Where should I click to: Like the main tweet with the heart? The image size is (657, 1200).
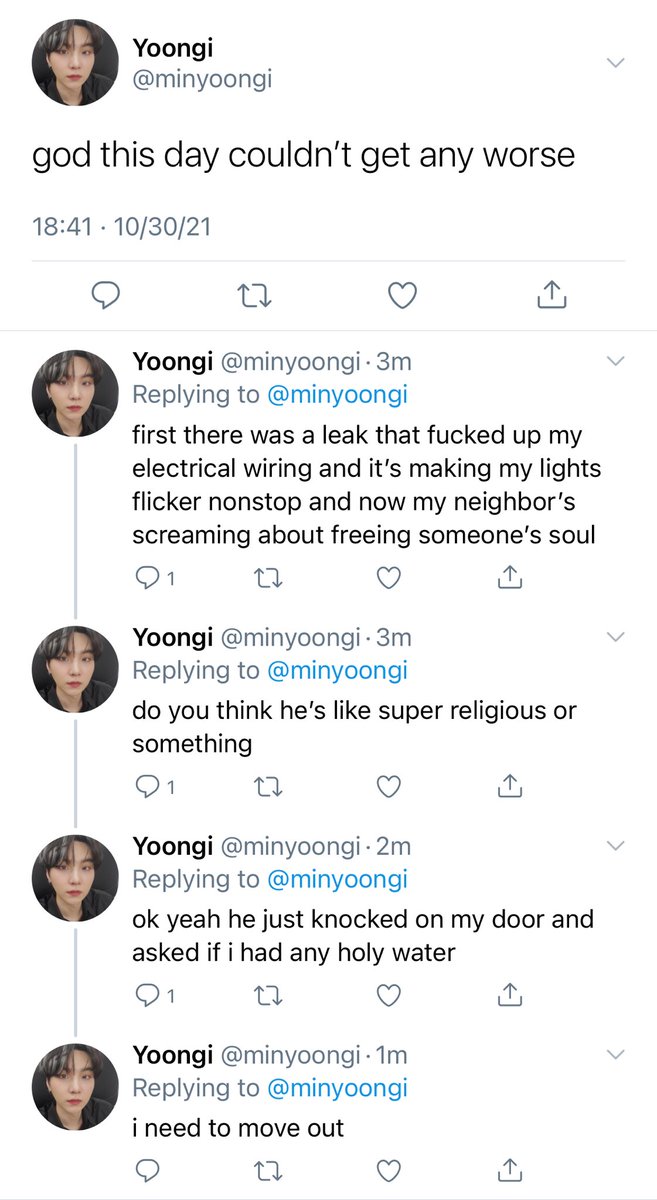(402, 295)
